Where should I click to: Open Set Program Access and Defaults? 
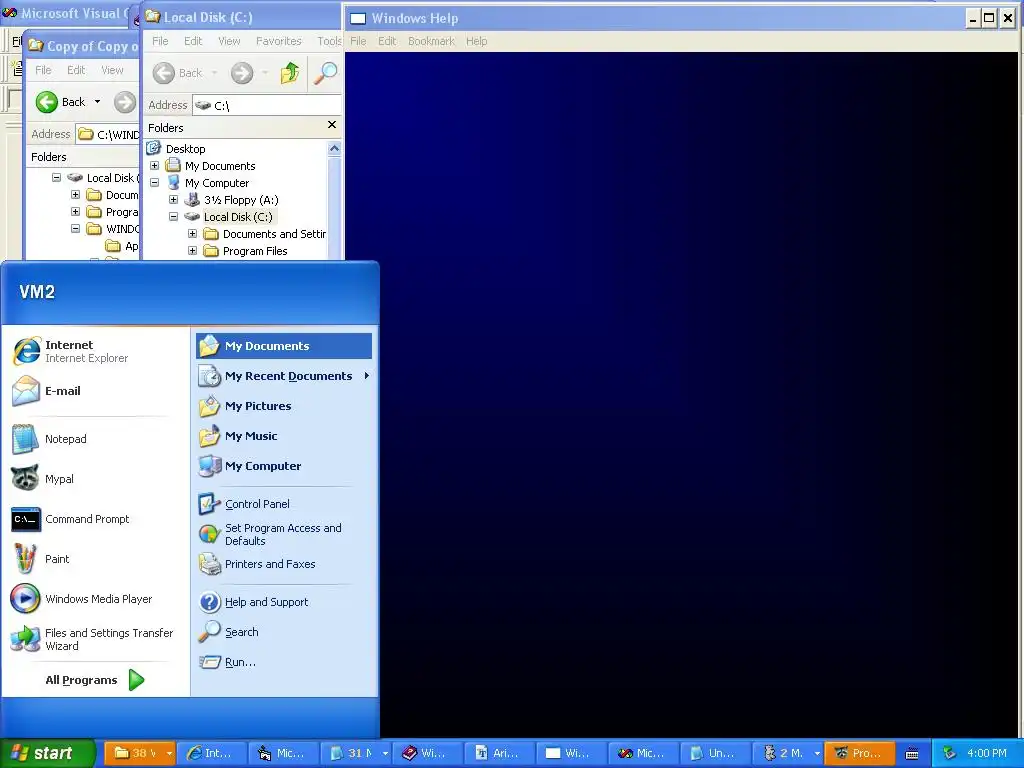point(283,534)
